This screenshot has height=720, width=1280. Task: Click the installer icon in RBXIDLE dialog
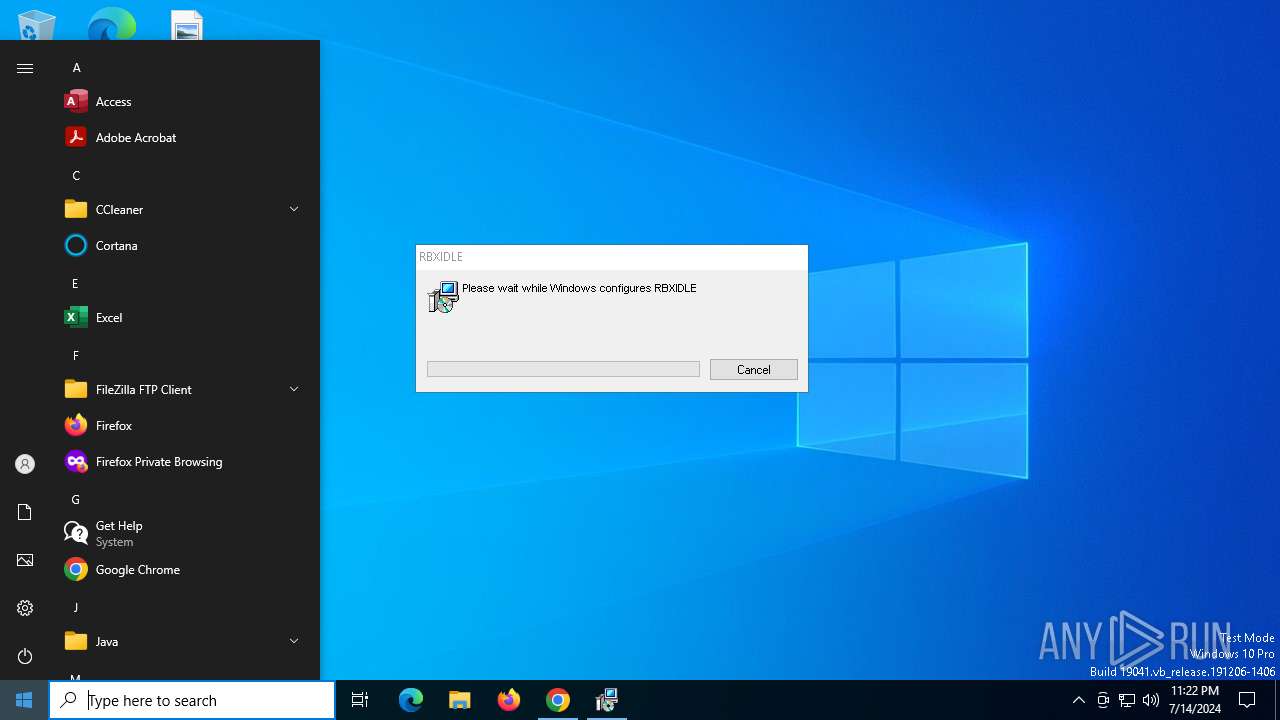(x=443, y=297)
